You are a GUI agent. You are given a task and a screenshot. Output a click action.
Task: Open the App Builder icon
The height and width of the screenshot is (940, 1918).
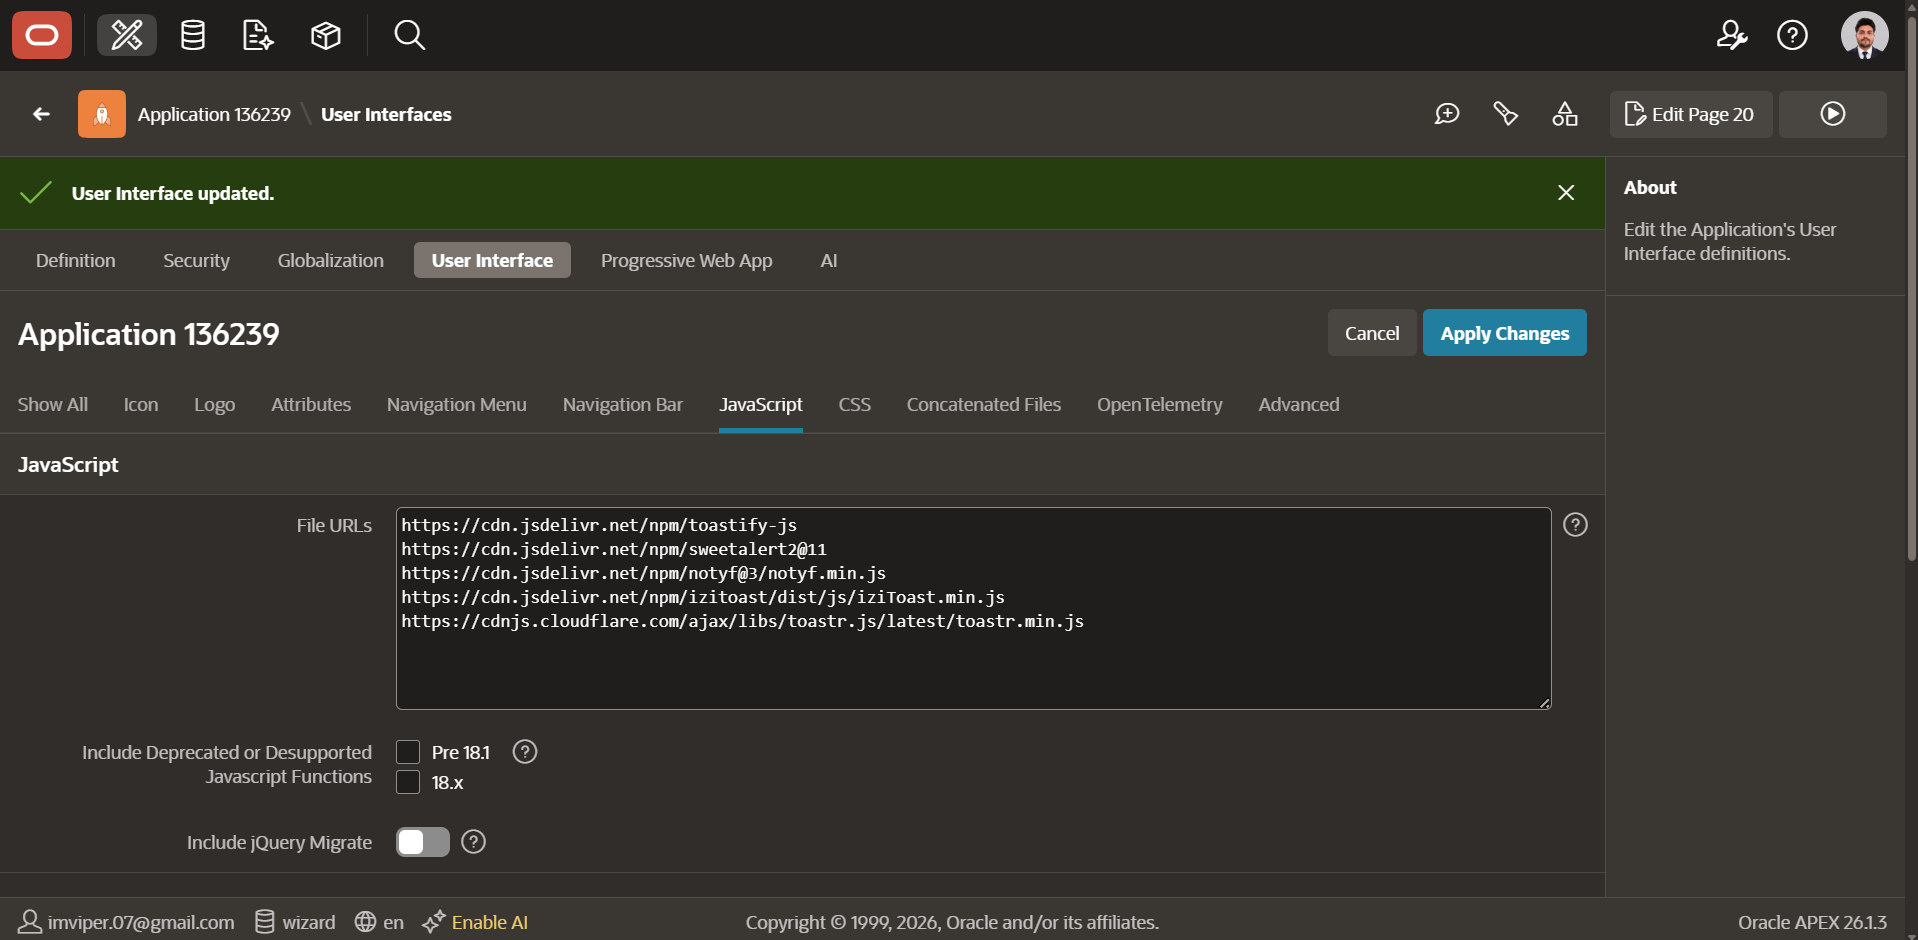(x=127, y=36)
